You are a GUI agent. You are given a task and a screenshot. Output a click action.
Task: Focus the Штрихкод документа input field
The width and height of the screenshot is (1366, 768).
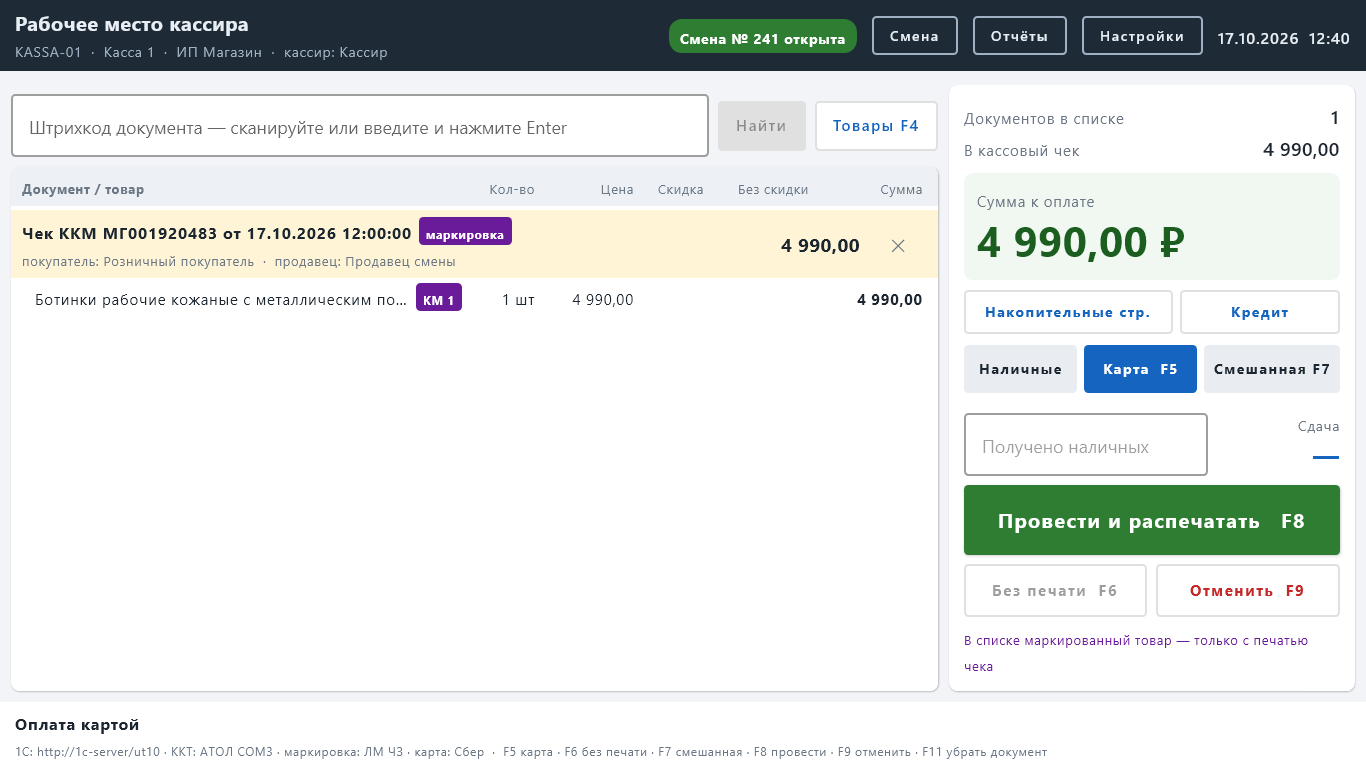pos(360,126)
